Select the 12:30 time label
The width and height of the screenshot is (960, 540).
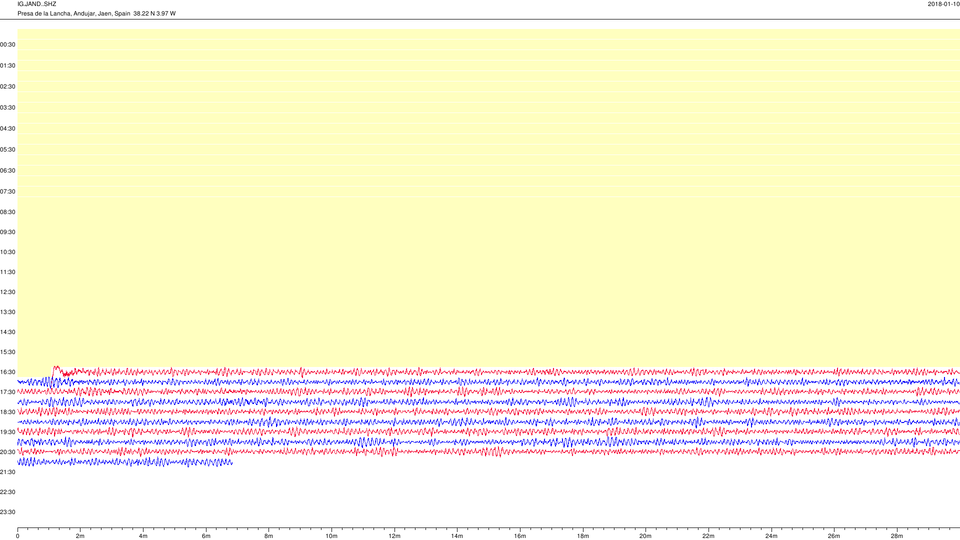click(7, 292)
